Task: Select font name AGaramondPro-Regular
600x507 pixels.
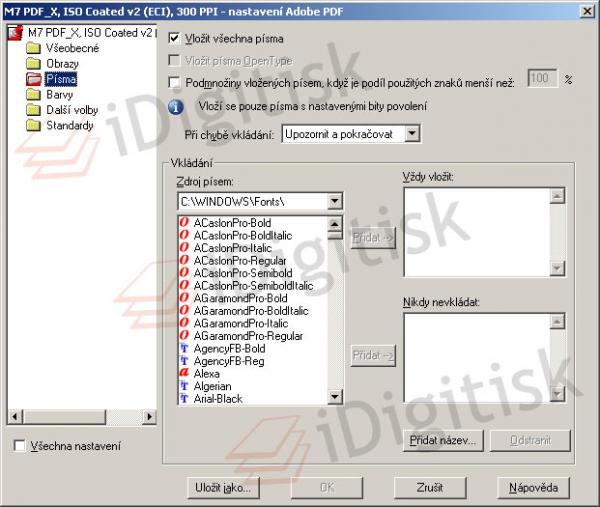Action: pyautogui.click(x=248, y=336)
